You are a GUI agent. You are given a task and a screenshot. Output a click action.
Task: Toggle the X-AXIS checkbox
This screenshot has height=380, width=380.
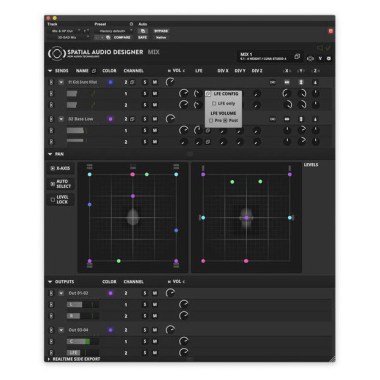(x=52, y=168)
